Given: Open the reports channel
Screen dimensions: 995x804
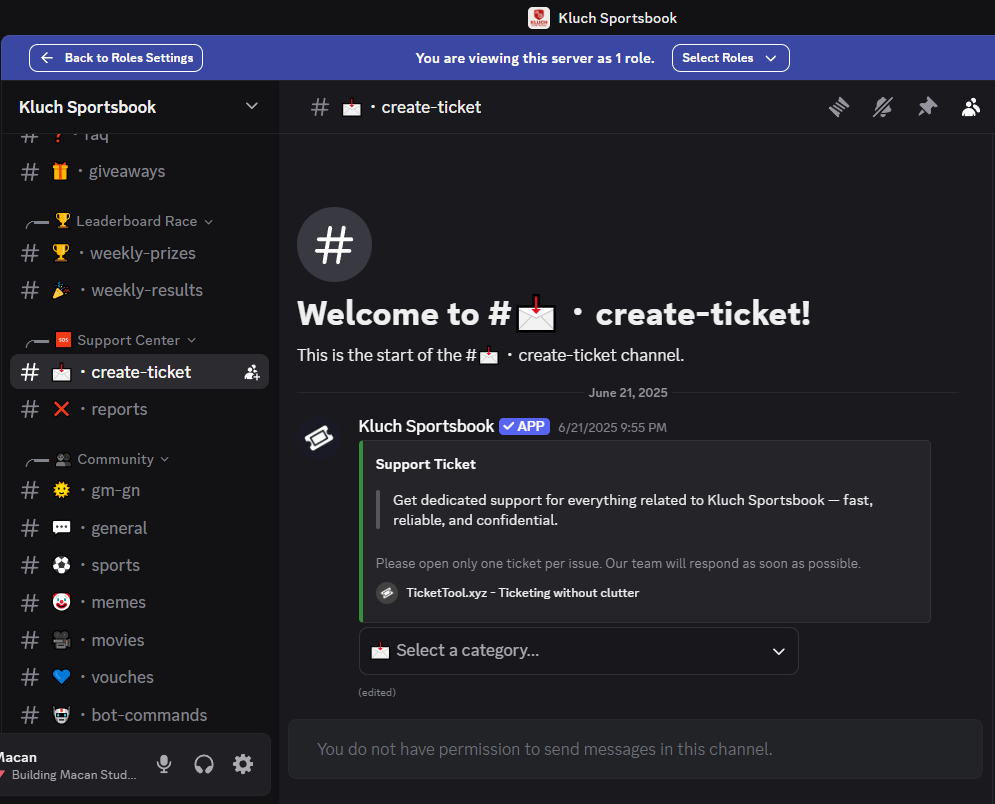Looking at the screenshot, I should coord(139,409).
